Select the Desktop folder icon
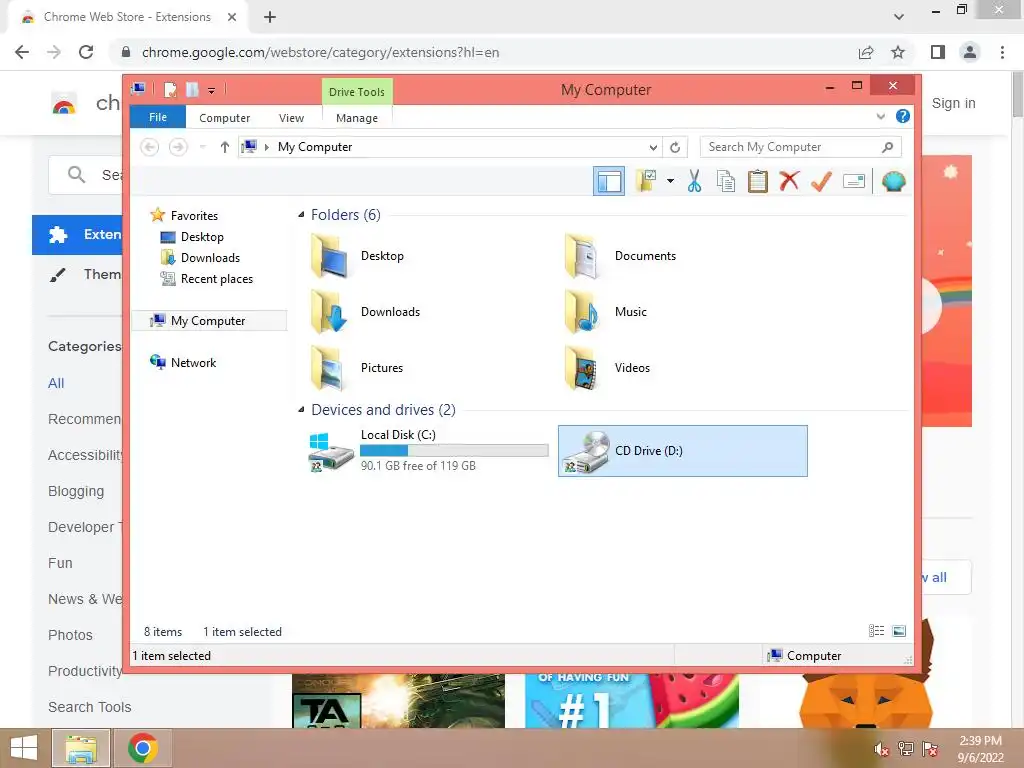Screen dimensions: 1024x768 pyautogui.click(x=328, y=257)
